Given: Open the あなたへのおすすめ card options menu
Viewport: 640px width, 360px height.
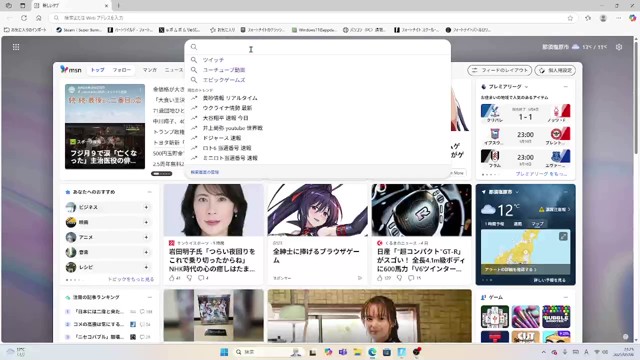Looking at the screenshot, I should pos(149,192).
